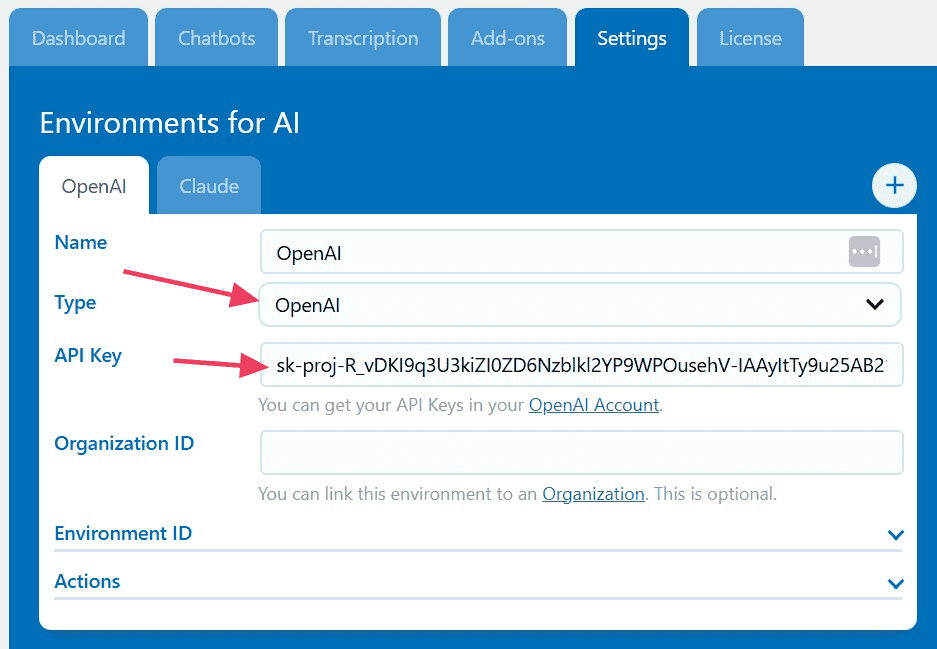Click the Organization ID label

(x=124, y=443)
